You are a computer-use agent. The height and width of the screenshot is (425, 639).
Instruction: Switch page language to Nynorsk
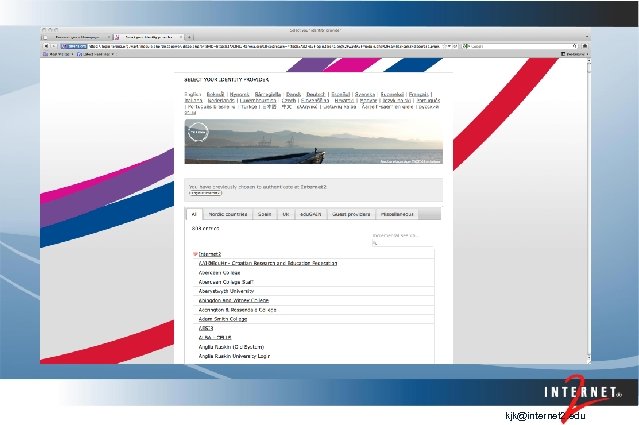[x=239, y=94]
